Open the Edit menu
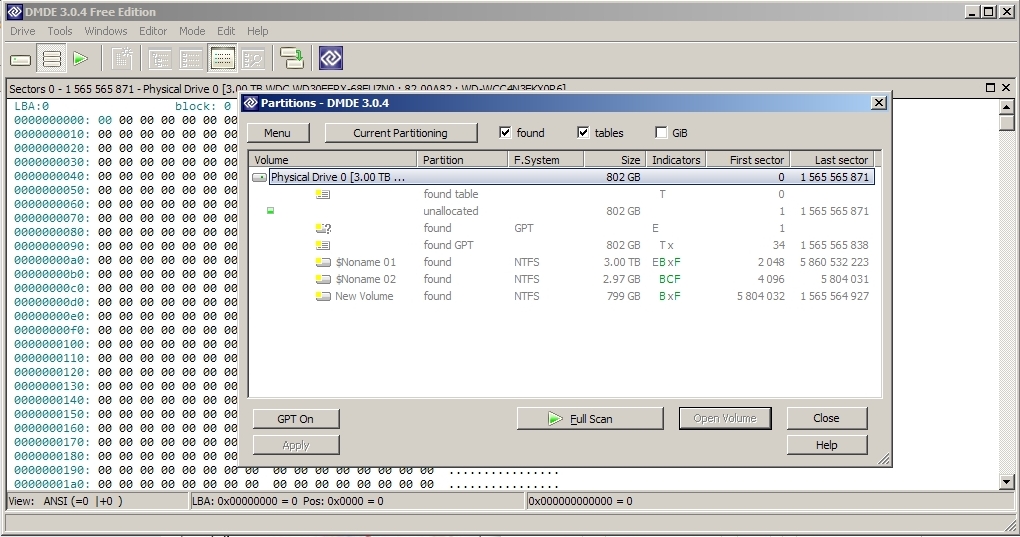1020x537 pixels. 226,31
